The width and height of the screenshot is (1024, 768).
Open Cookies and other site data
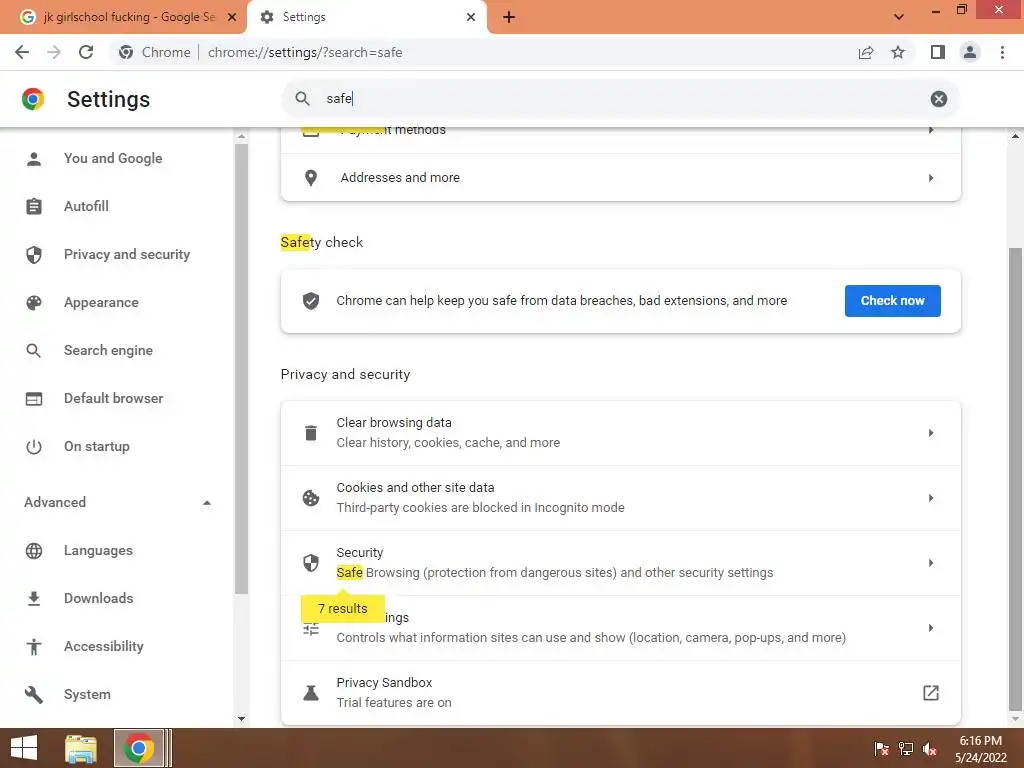click(620, 498)
